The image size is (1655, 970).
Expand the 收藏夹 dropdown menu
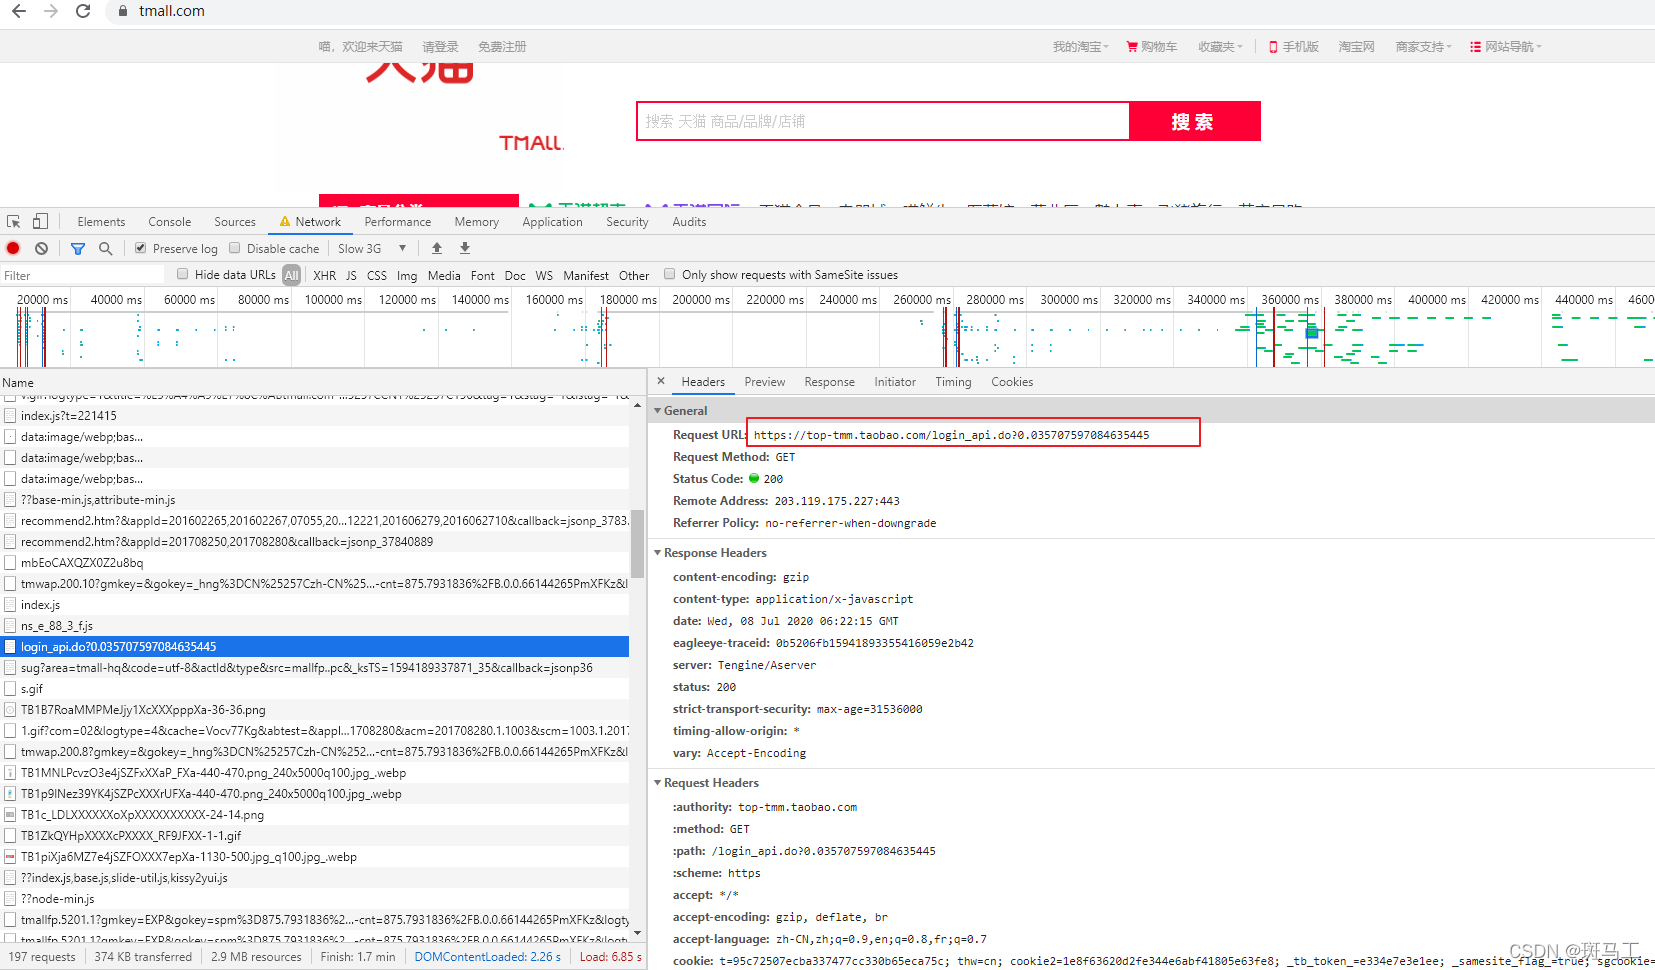(x=1220, y=47)
